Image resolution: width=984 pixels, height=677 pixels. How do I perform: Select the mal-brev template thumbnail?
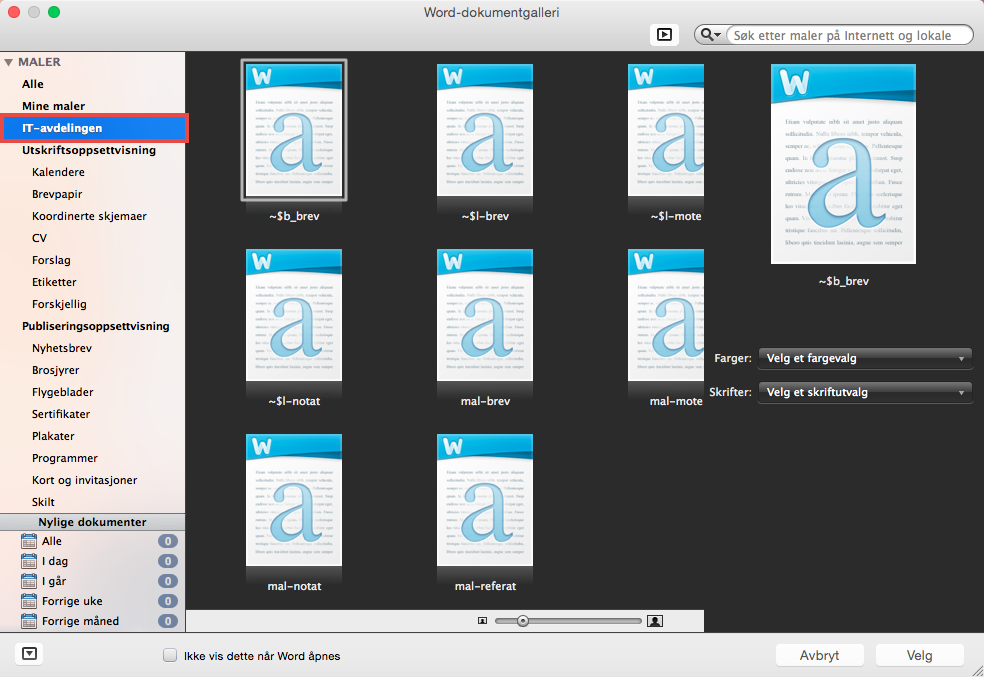(x=484, y=315)
